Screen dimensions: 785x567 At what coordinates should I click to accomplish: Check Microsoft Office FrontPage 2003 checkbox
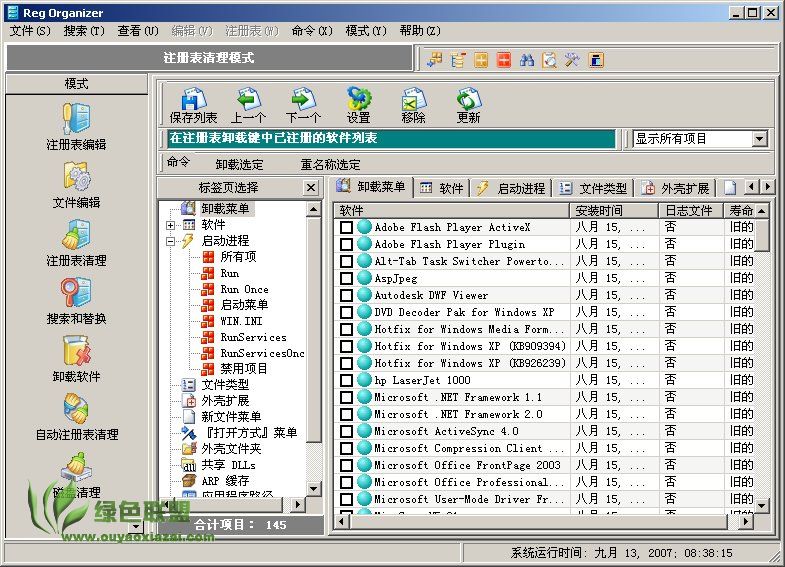click(346, 465)
